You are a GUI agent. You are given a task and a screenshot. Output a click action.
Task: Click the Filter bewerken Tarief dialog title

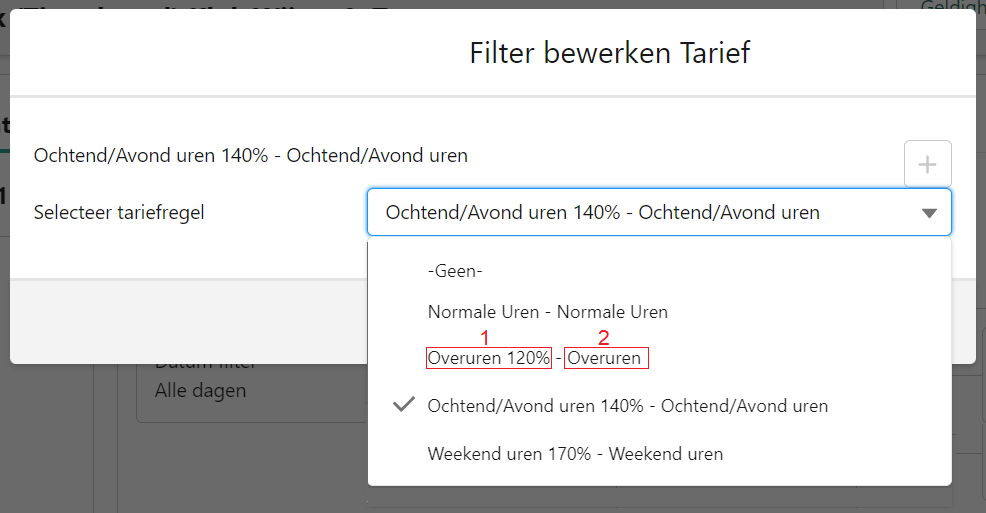[609, 53]
